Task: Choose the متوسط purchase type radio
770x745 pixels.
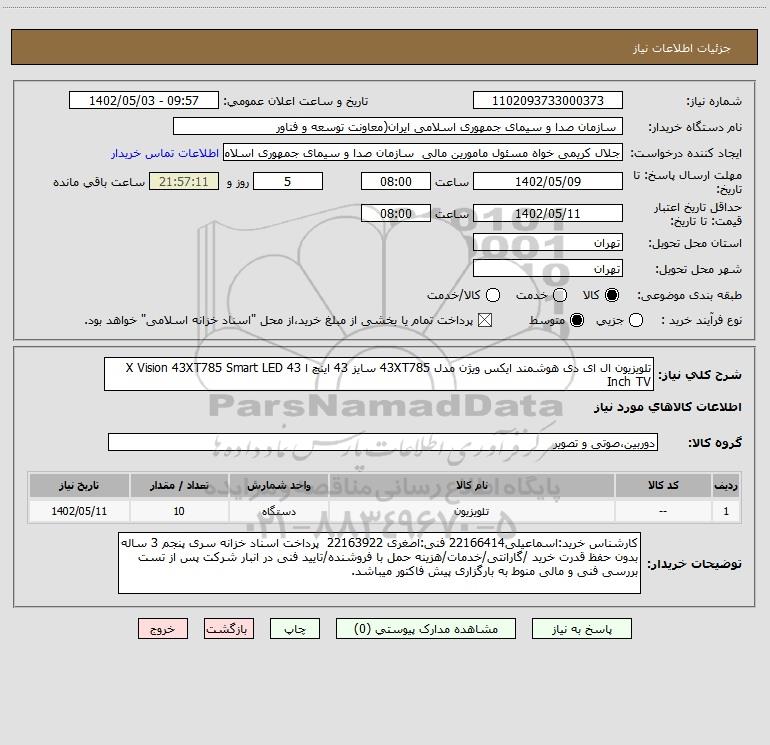Action: click(x=577, y=320)
